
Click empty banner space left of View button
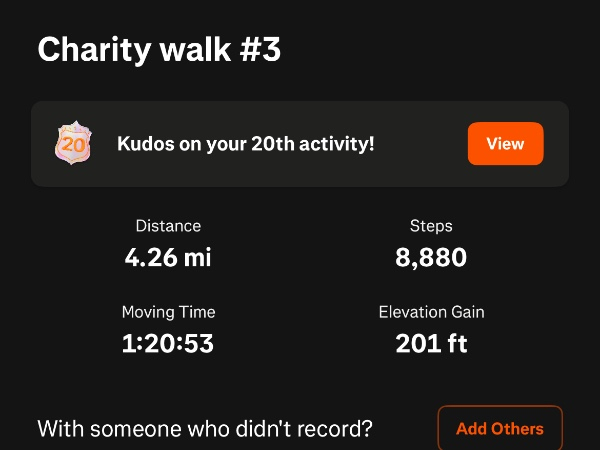click(420, 144)
